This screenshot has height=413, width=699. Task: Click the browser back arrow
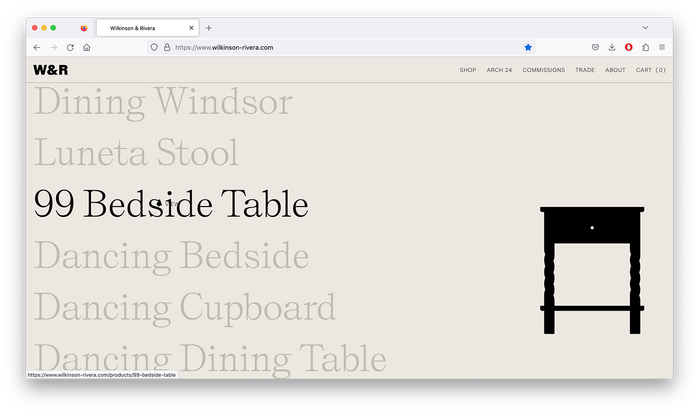[37, 47]
